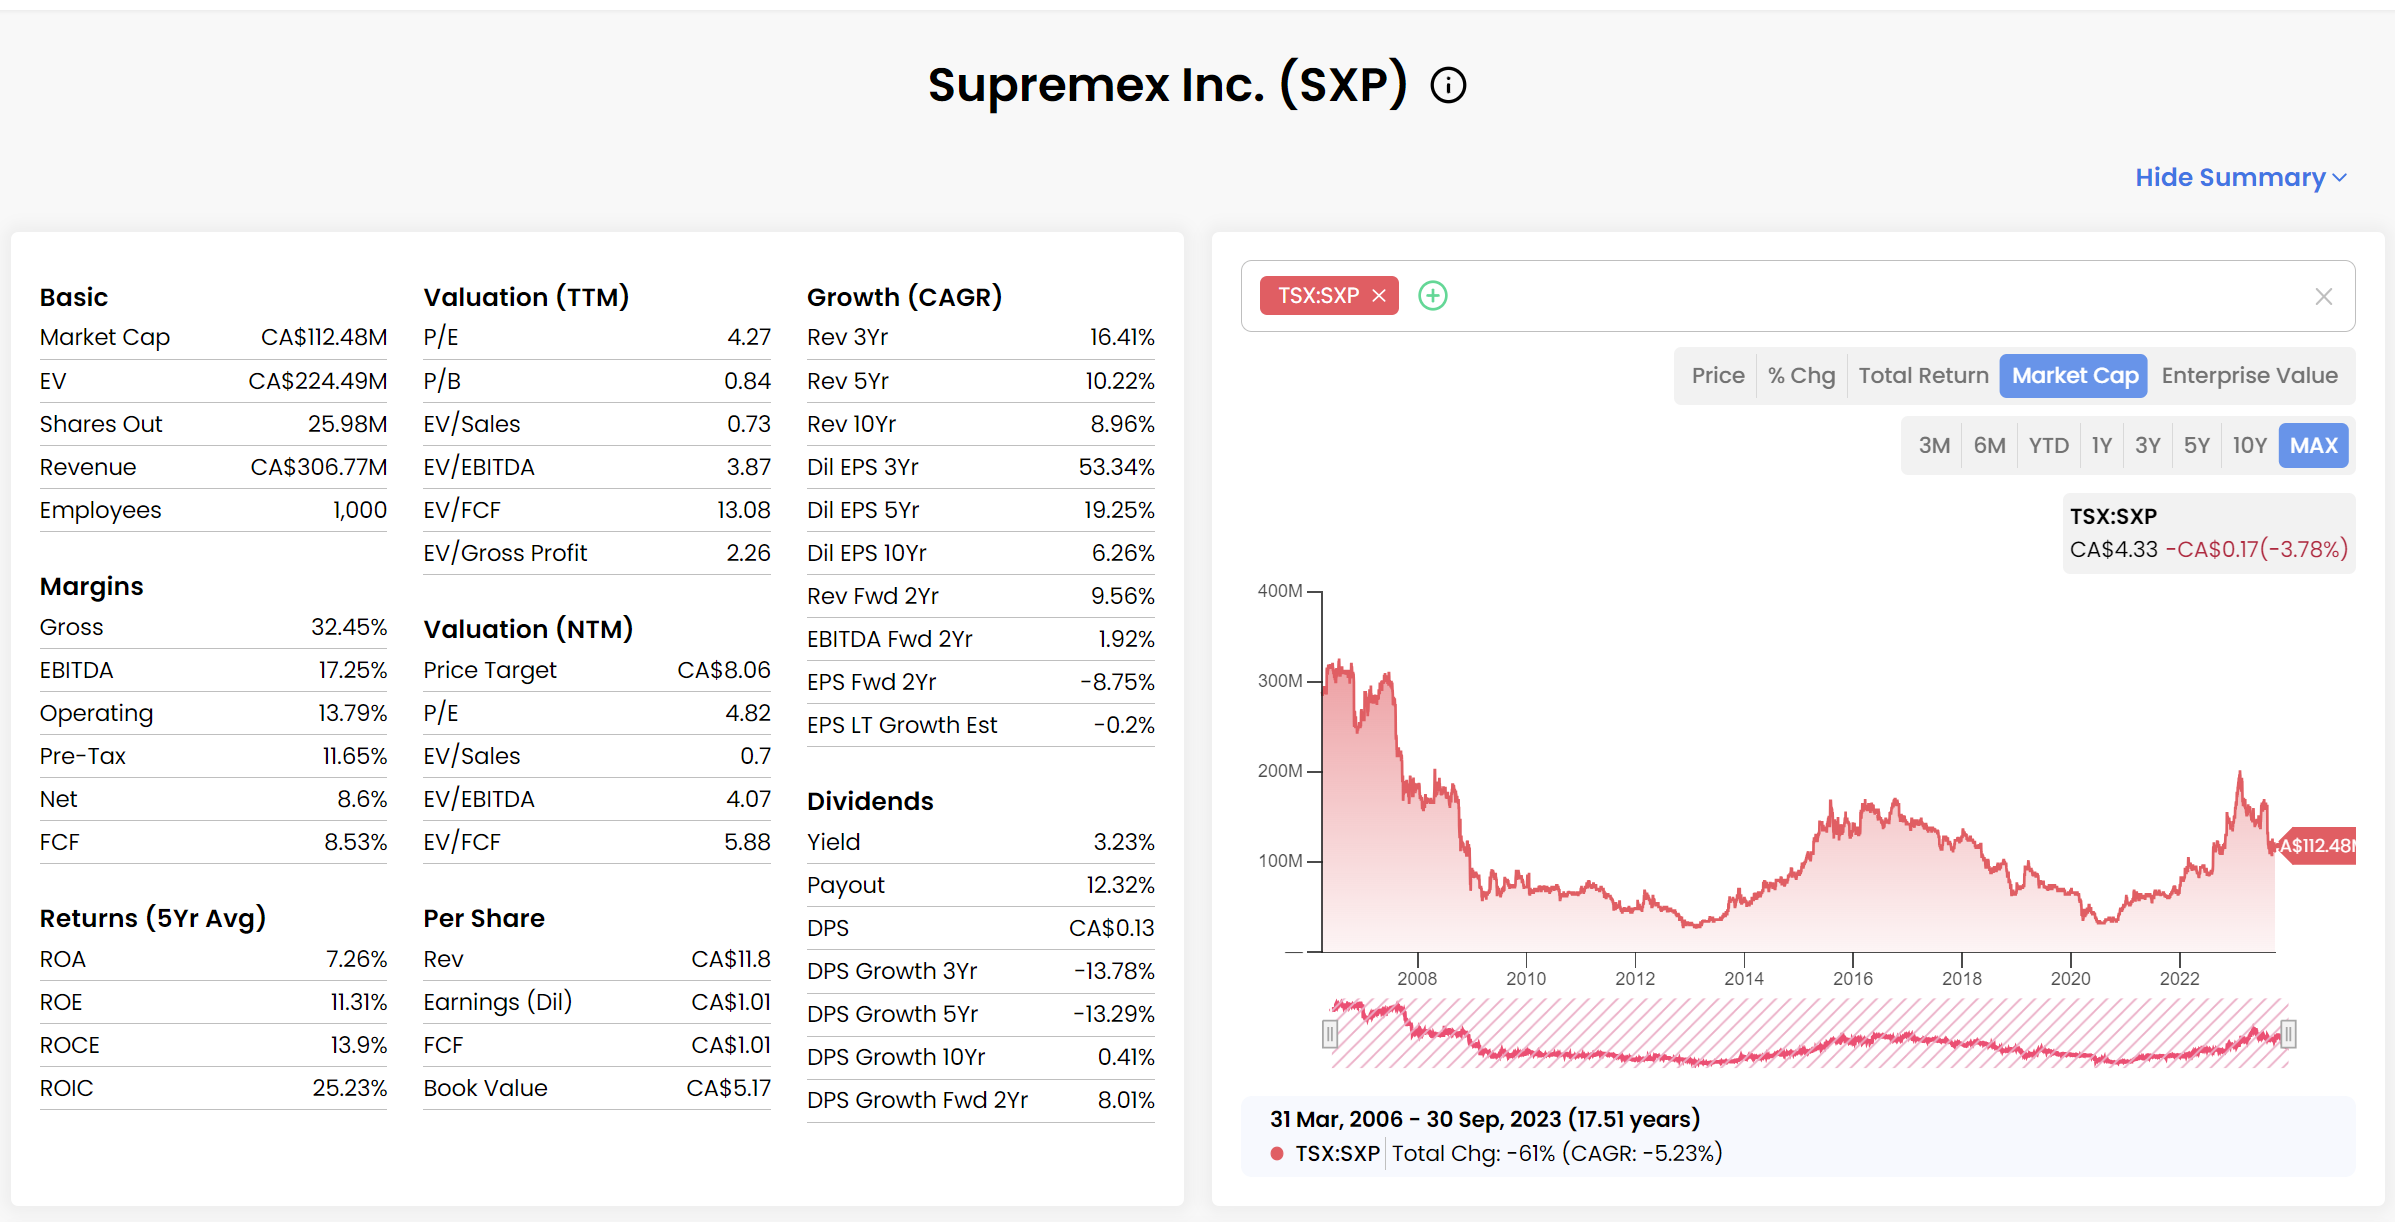The height and width of the screenshot is (1222, 2395).
Task: Click the red current market cap price label
Action: click(2316, 846)
